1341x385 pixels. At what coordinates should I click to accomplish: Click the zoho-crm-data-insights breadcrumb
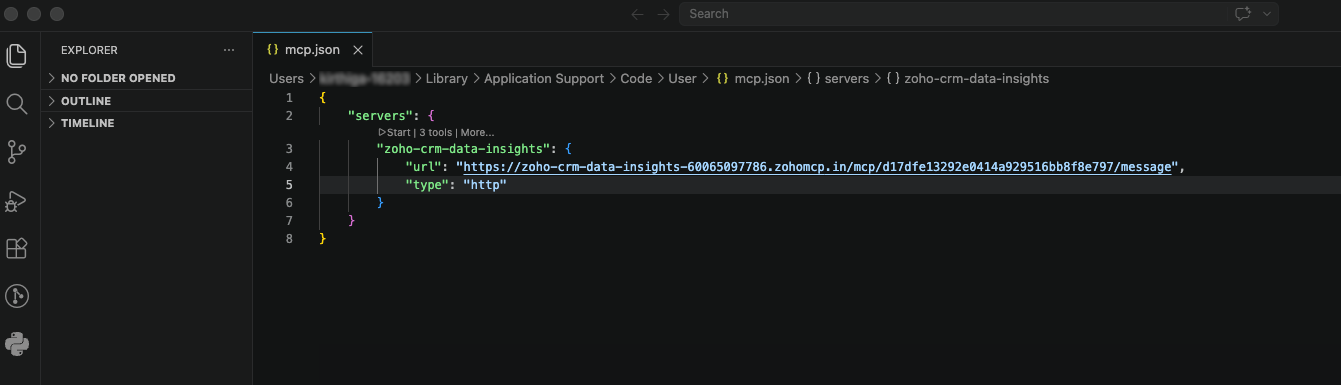pyautogui.click(x=968, y=78)
